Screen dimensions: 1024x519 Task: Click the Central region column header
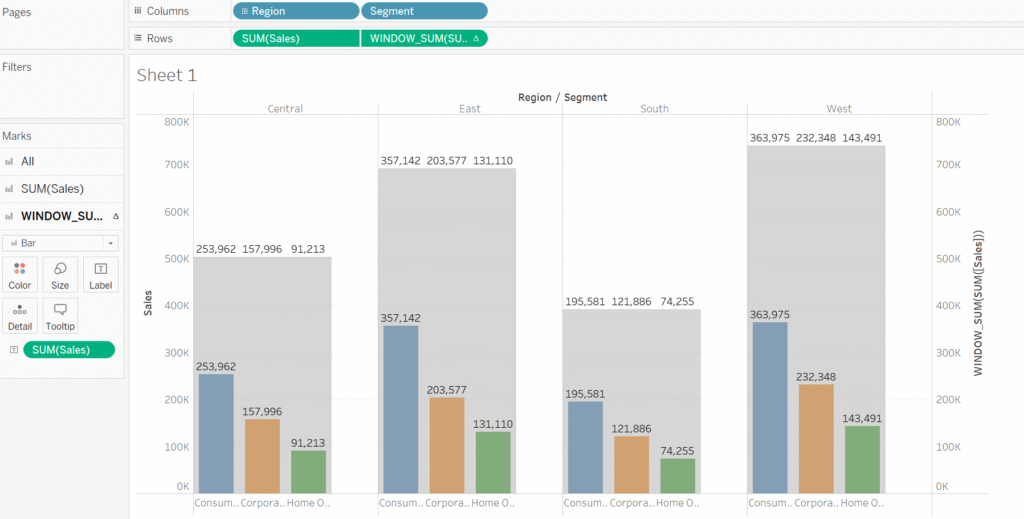(x=285, y=109)
